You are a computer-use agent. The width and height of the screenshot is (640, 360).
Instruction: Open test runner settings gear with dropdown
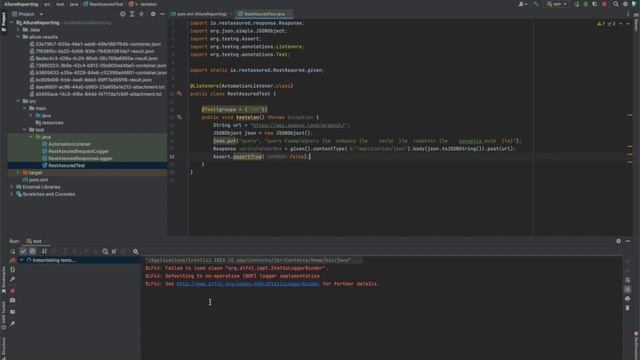(x=136, y=251)
